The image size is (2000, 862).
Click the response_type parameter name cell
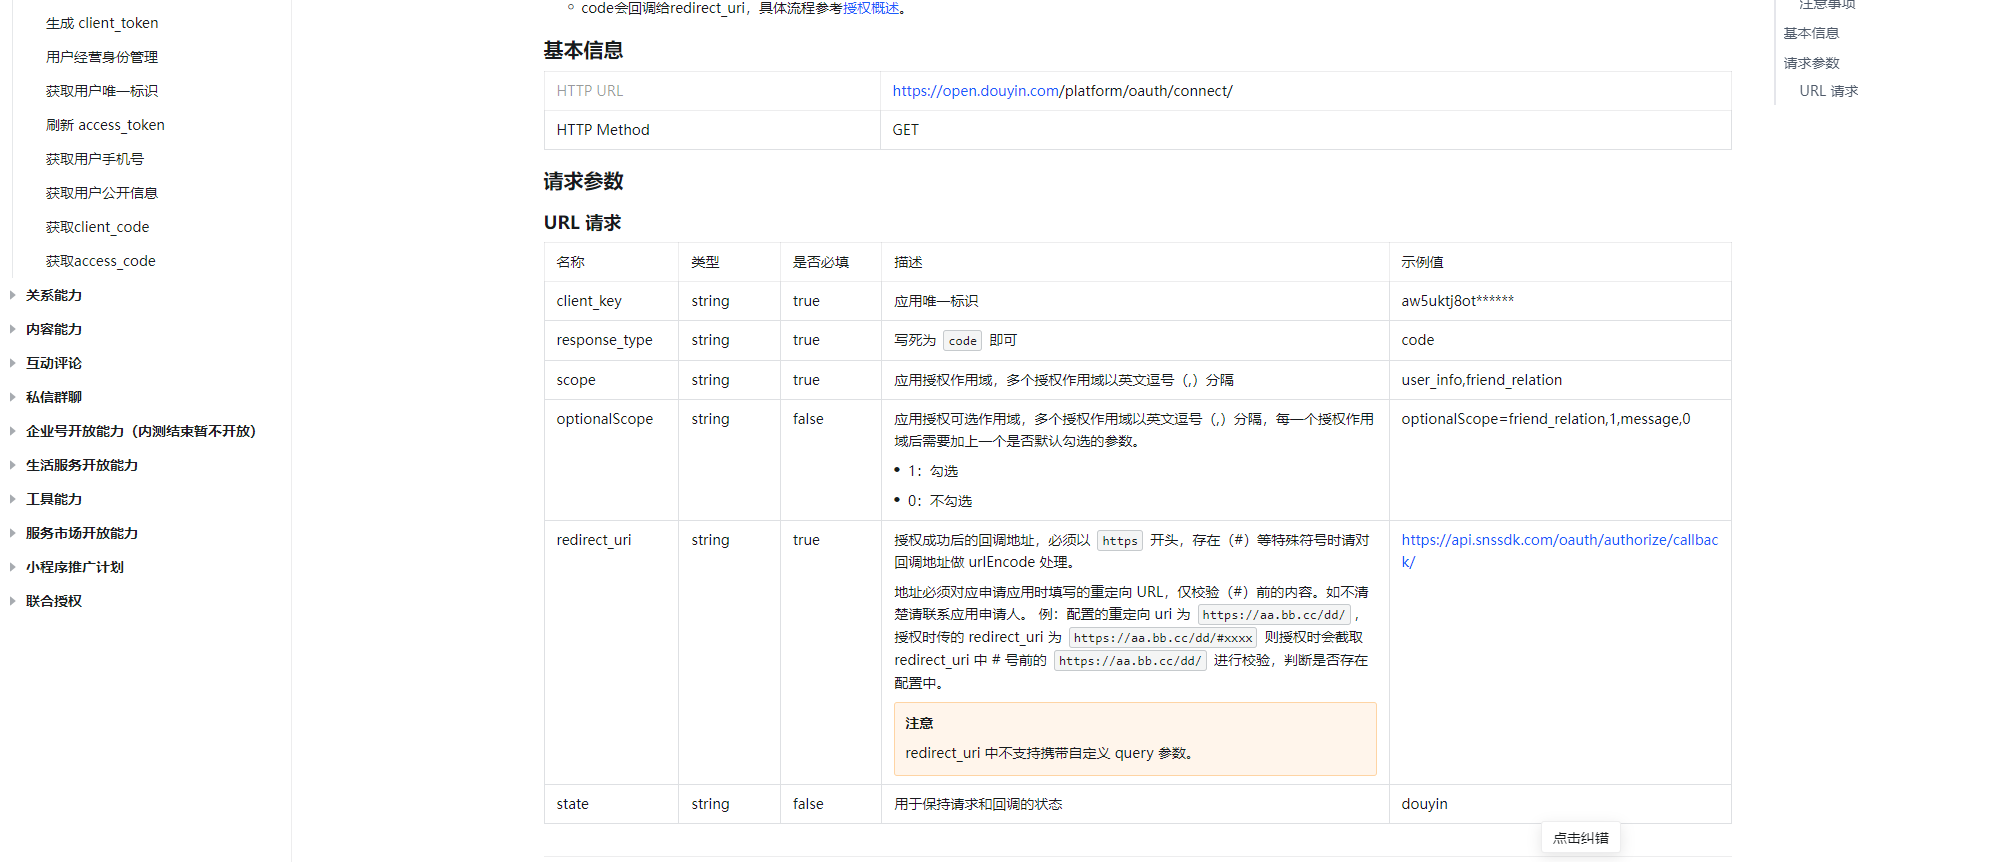[x=611, y=340]
